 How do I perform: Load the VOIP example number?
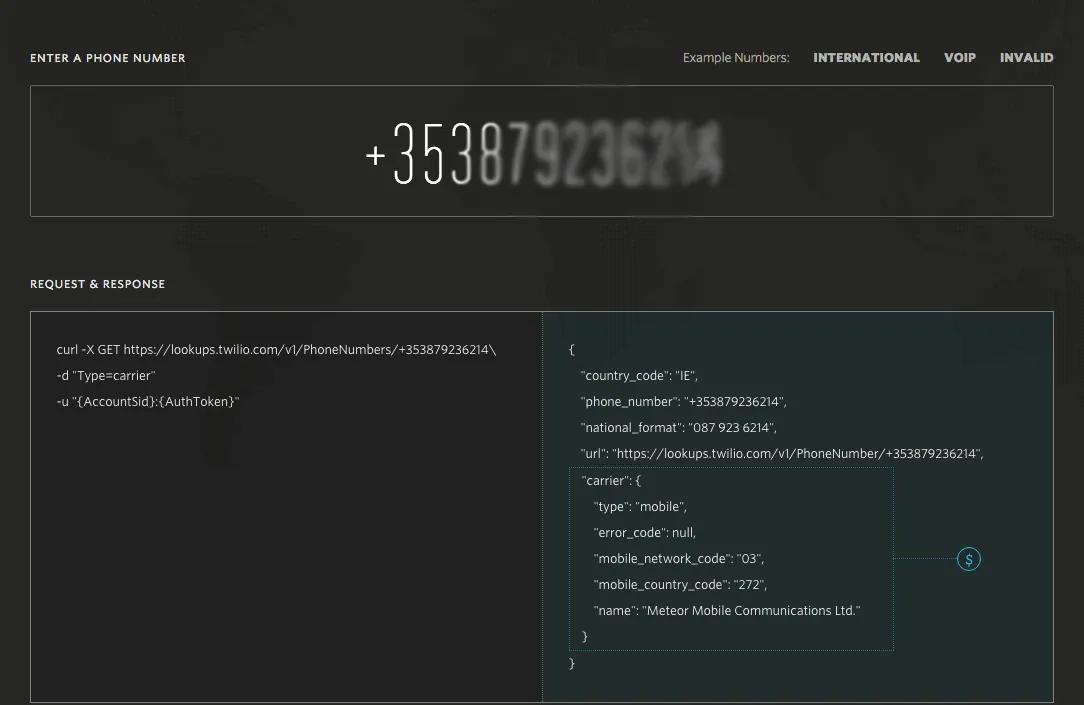click(960, 57)
